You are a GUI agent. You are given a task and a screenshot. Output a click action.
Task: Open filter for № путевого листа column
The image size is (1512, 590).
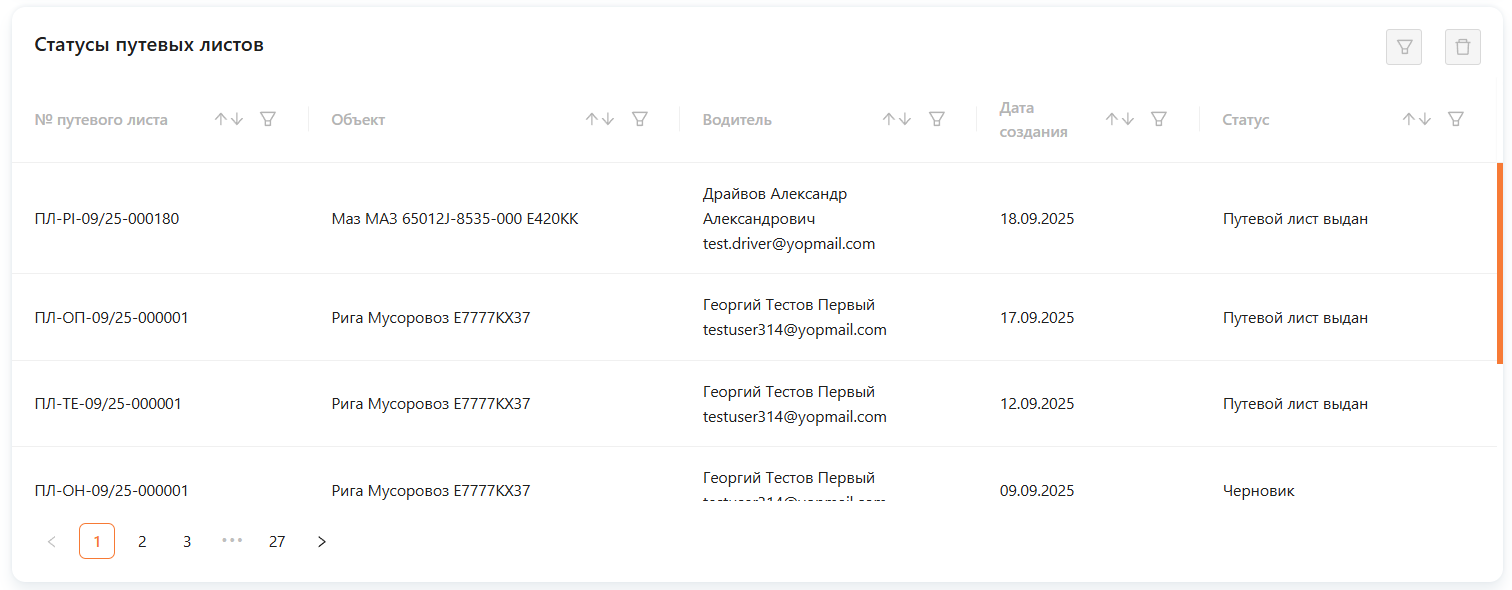pos(267,119)
